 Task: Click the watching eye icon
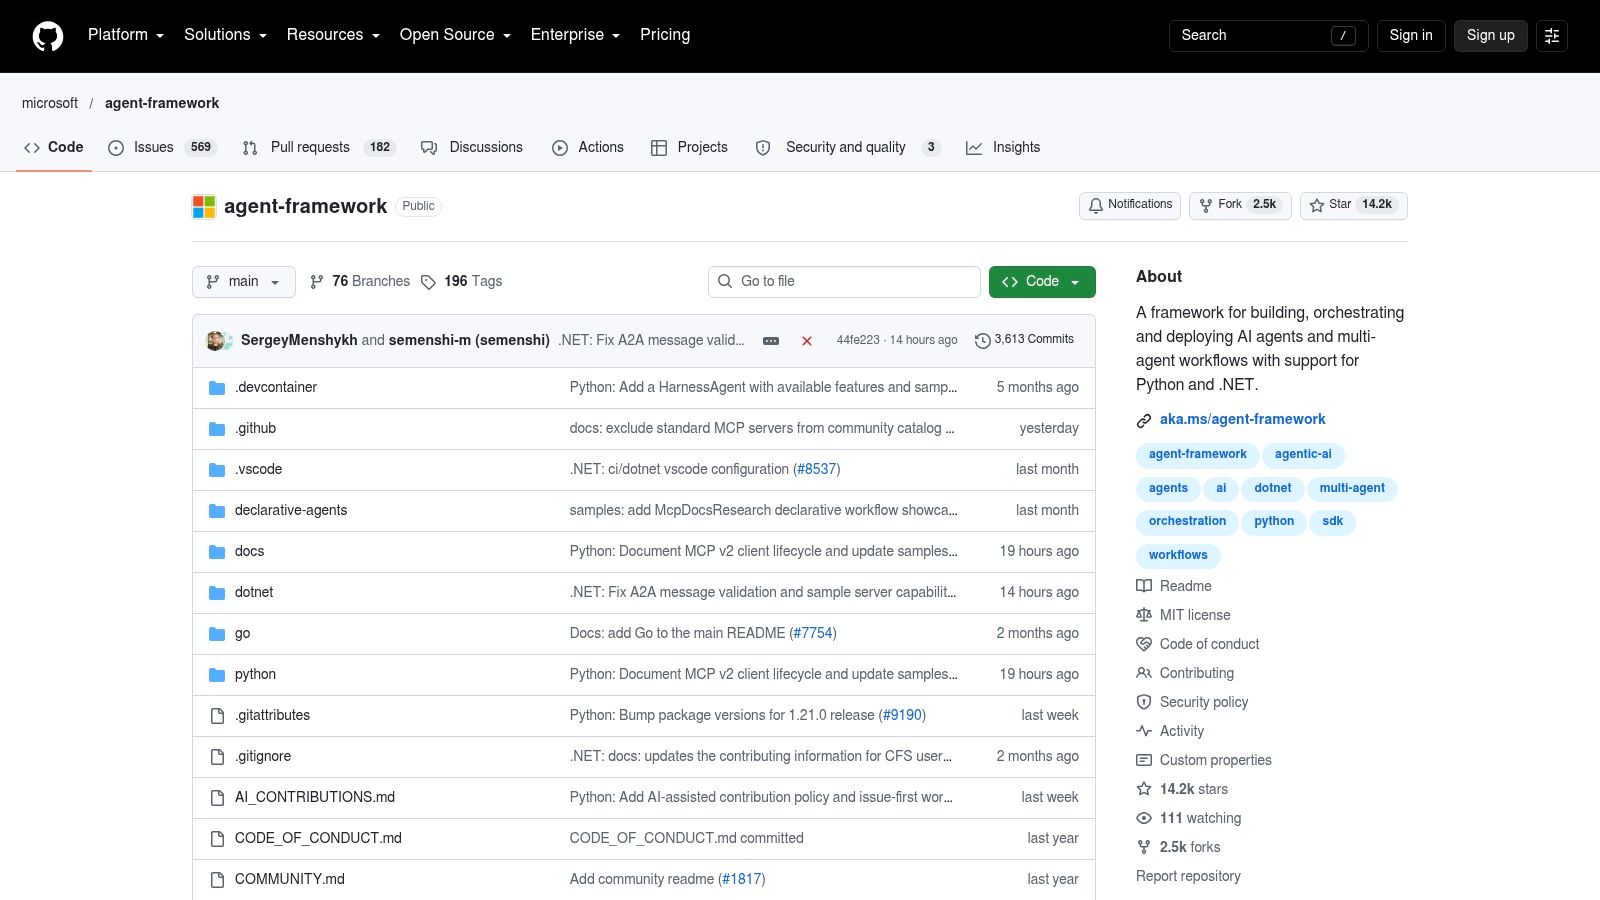point(1144,818)
